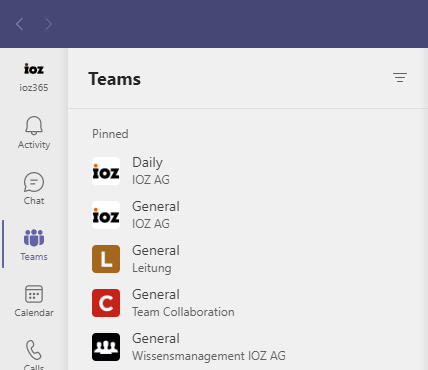Click the filter icon next to Teams
This screenshot has width=428, height=370.
click(x=400, y=78)
